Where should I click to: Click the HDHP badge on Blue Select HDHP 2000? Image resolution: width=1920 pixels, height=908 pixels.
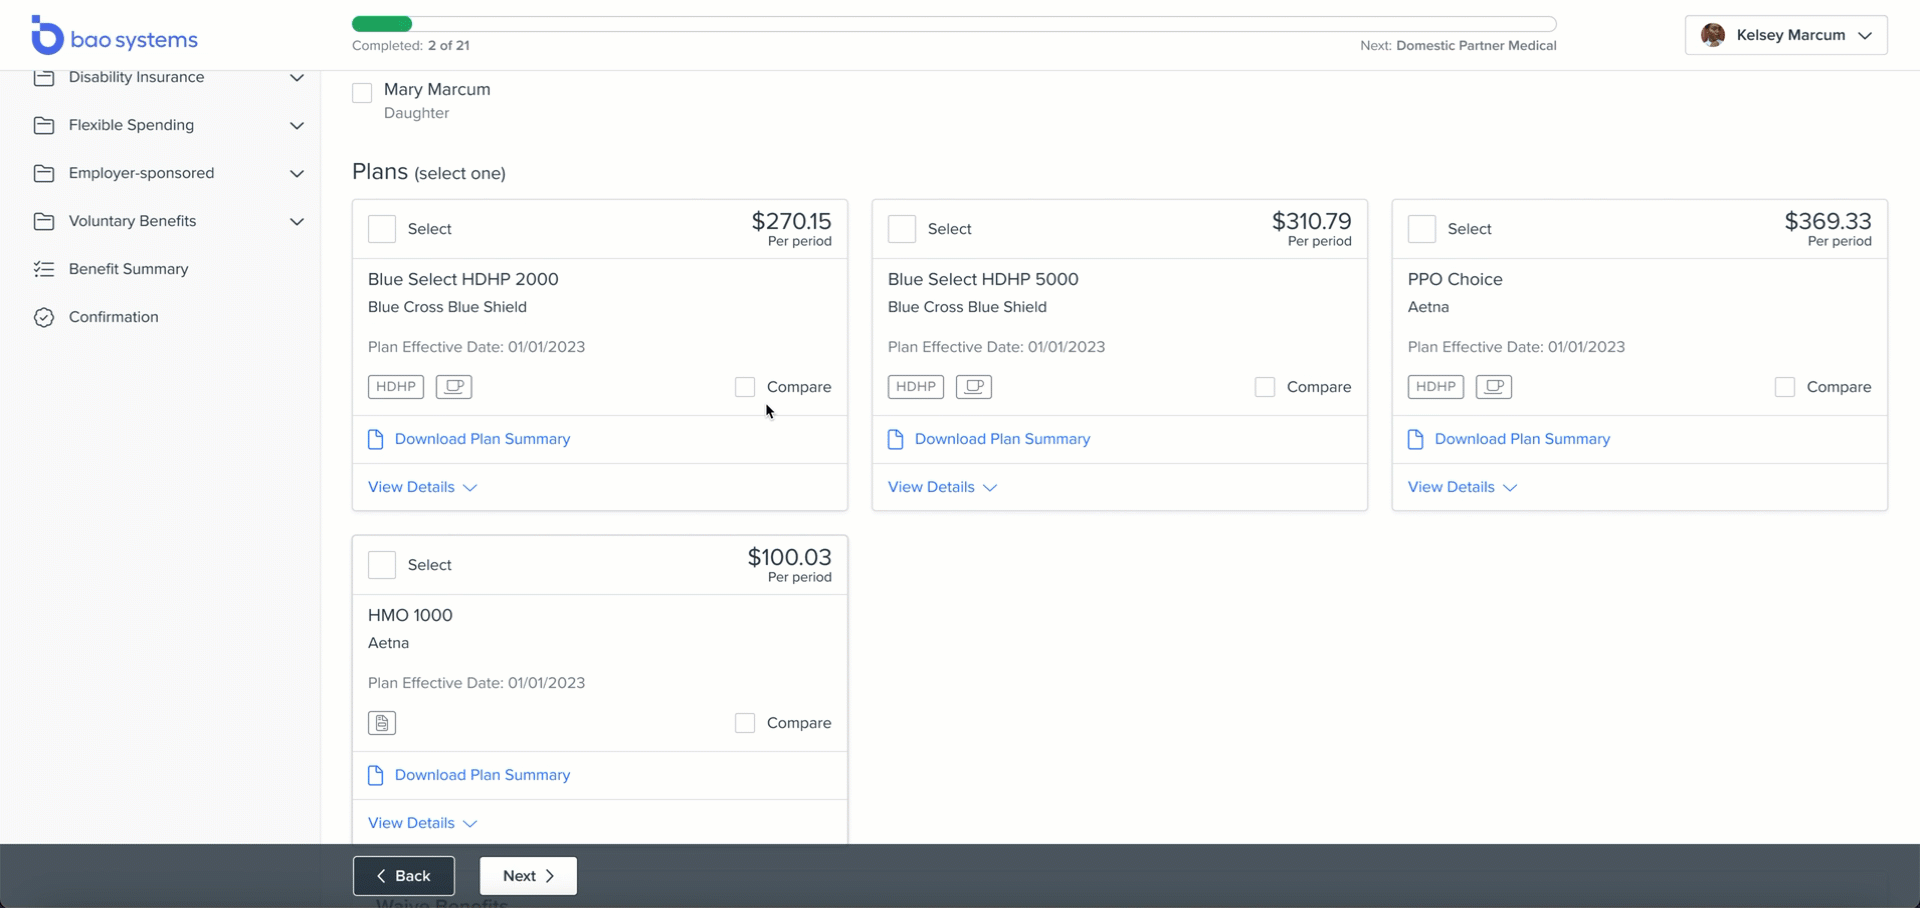pyautogui.click(x=396, y=387)
